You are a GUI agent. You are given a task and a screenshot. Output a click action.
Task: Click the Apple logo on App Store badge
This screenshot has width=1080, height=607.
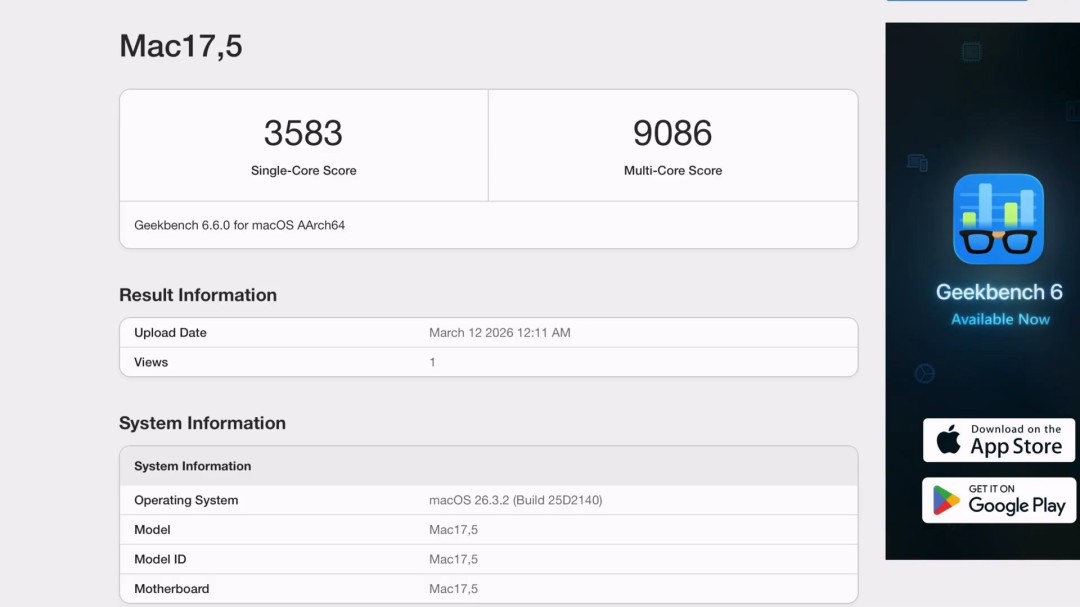(948, 440)
